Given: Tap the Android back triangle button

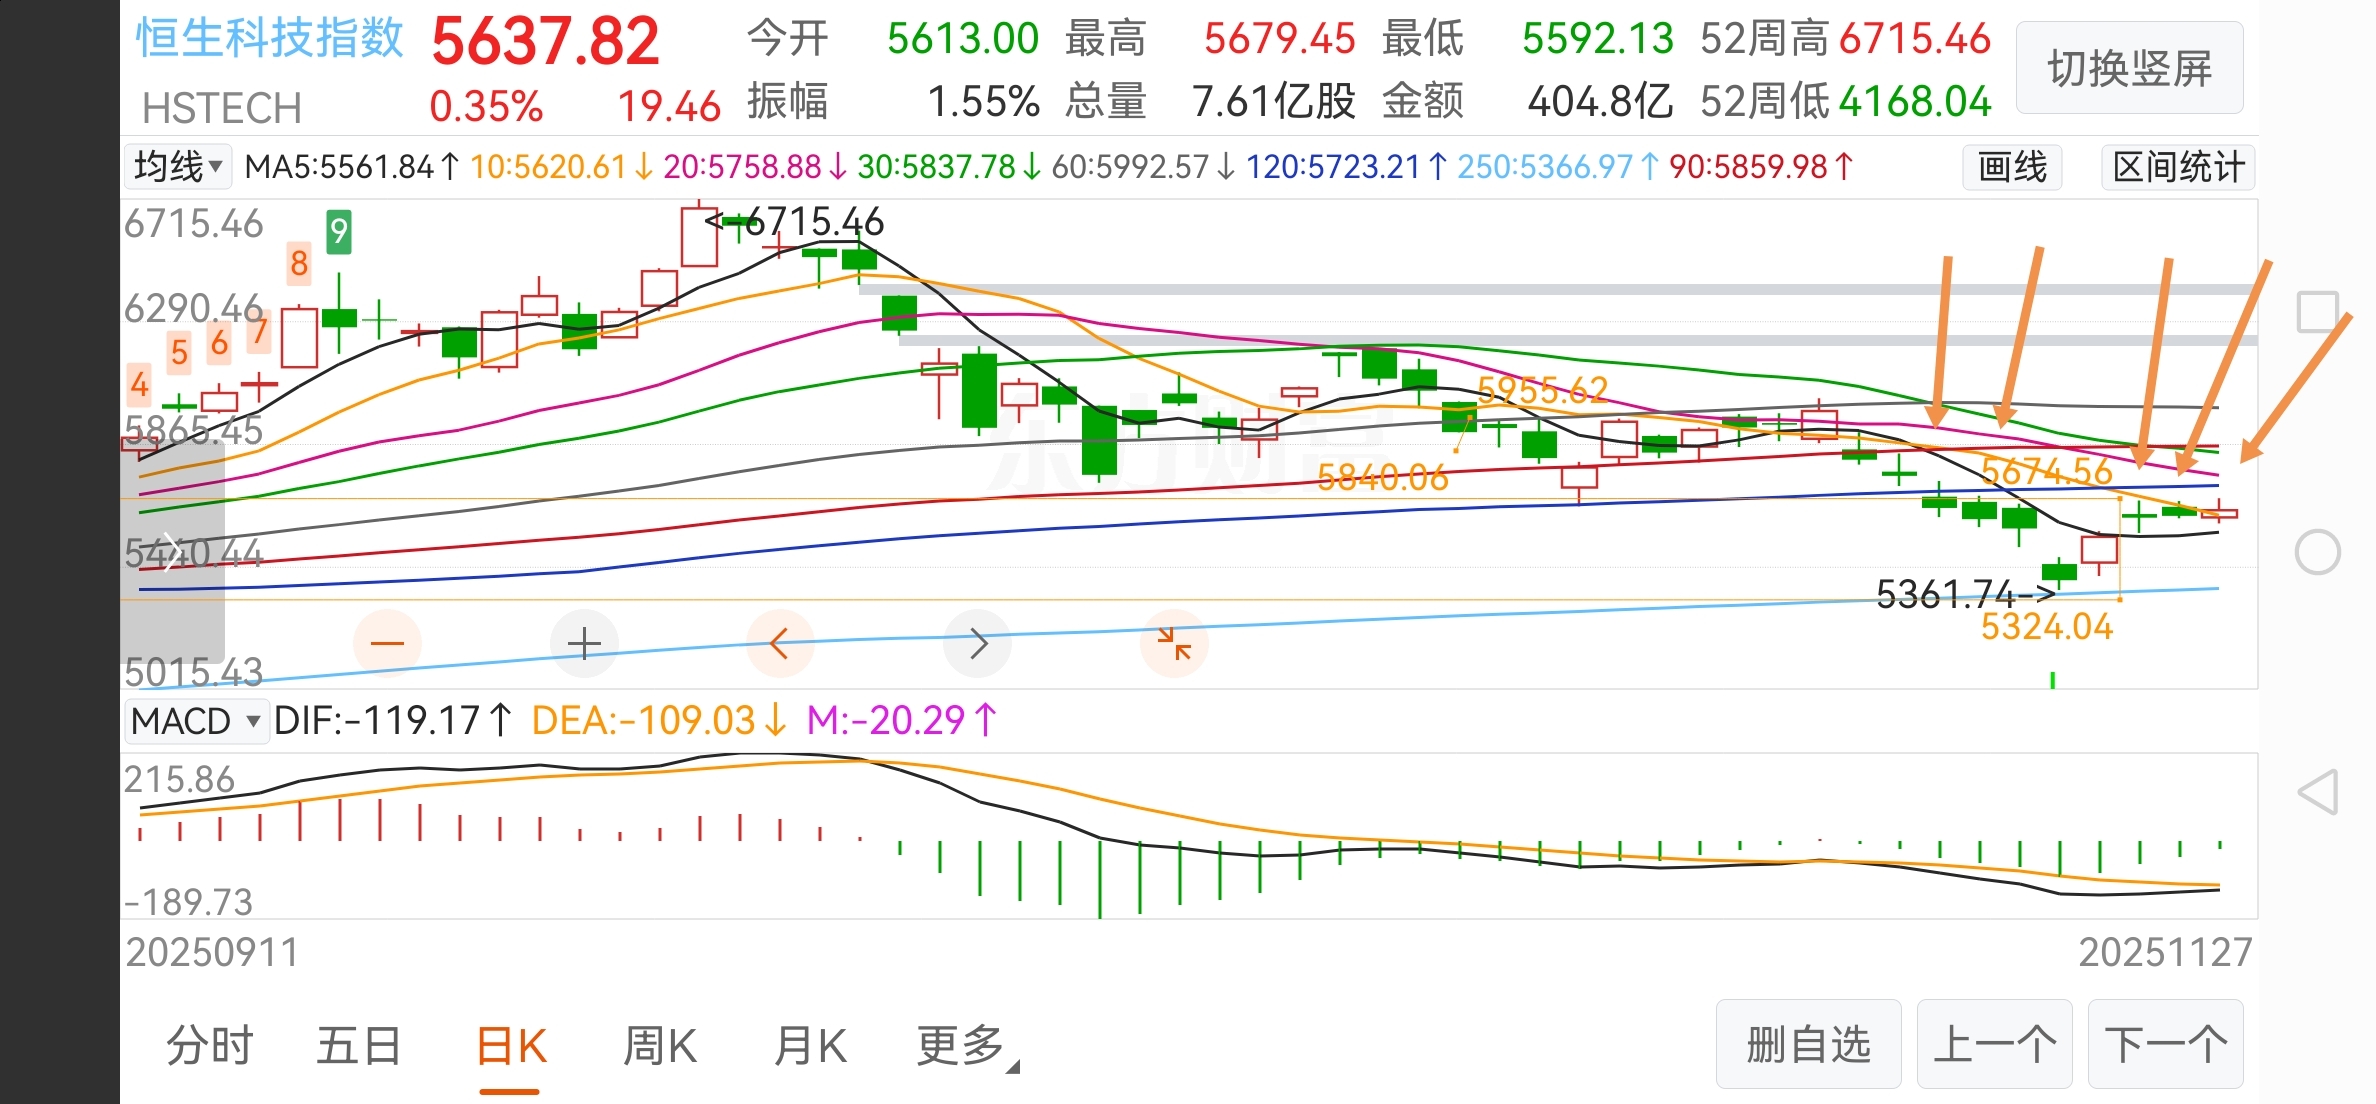Looking at the screenshot, I should [2317, 792].
